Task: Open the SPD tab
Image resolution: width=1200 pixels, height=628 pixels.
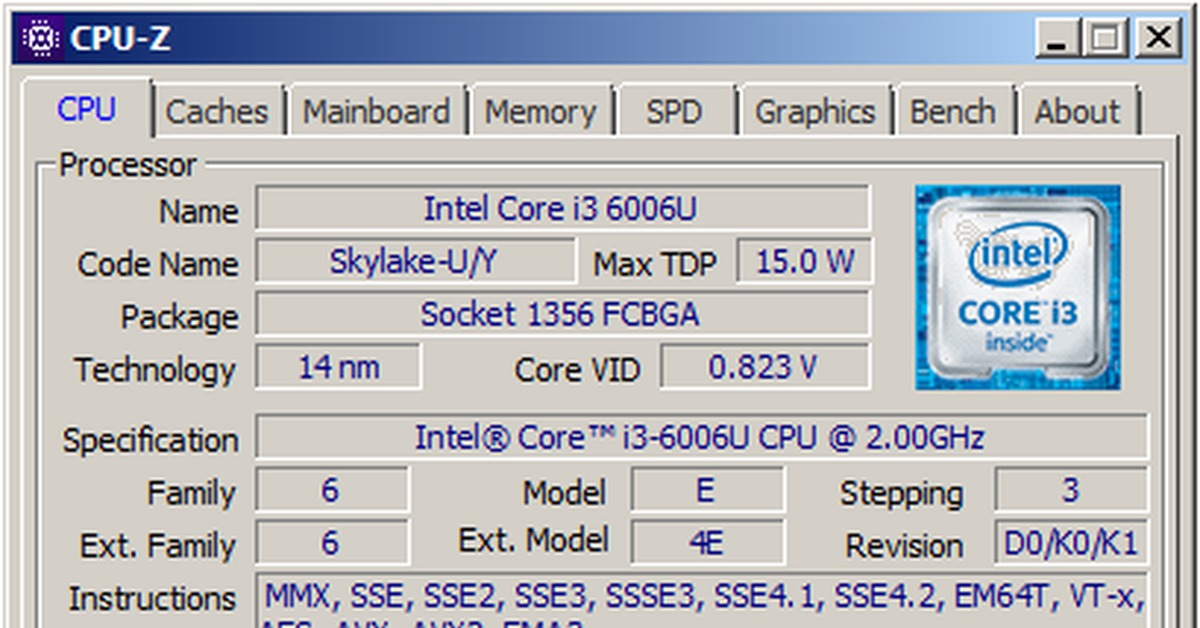Action: coord(676,112)
